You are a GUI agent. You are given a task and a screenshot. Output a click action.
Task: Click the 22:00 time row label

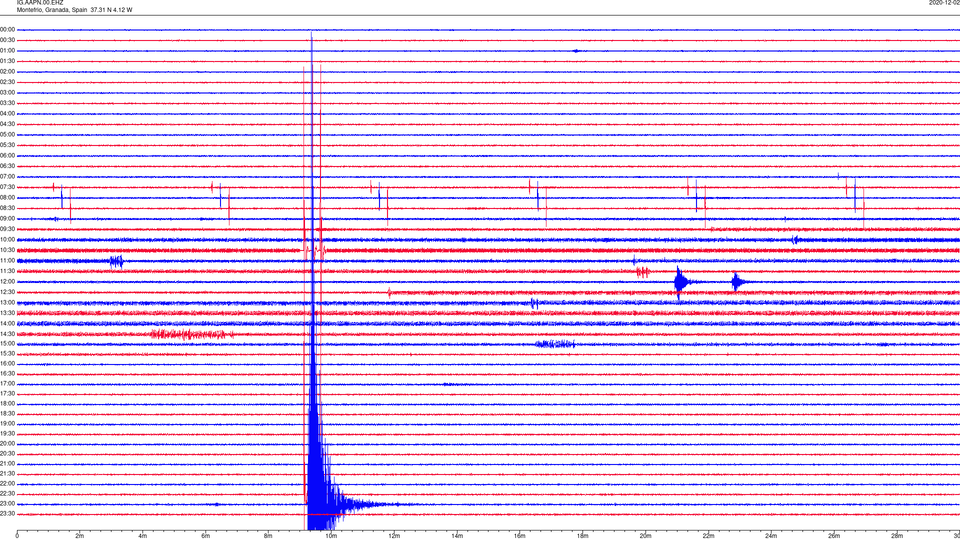(x=7, y=484)
